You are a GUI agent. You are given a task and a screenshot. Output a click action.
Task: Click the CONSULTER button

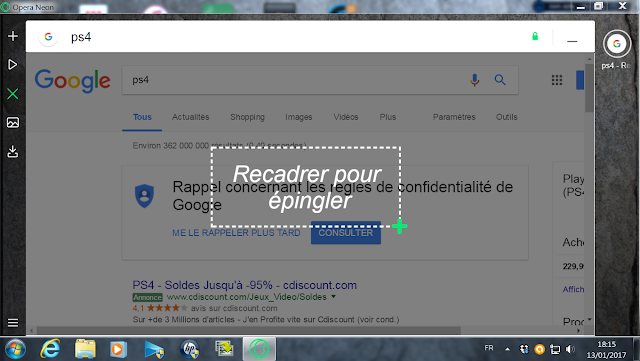pos(346,233)
